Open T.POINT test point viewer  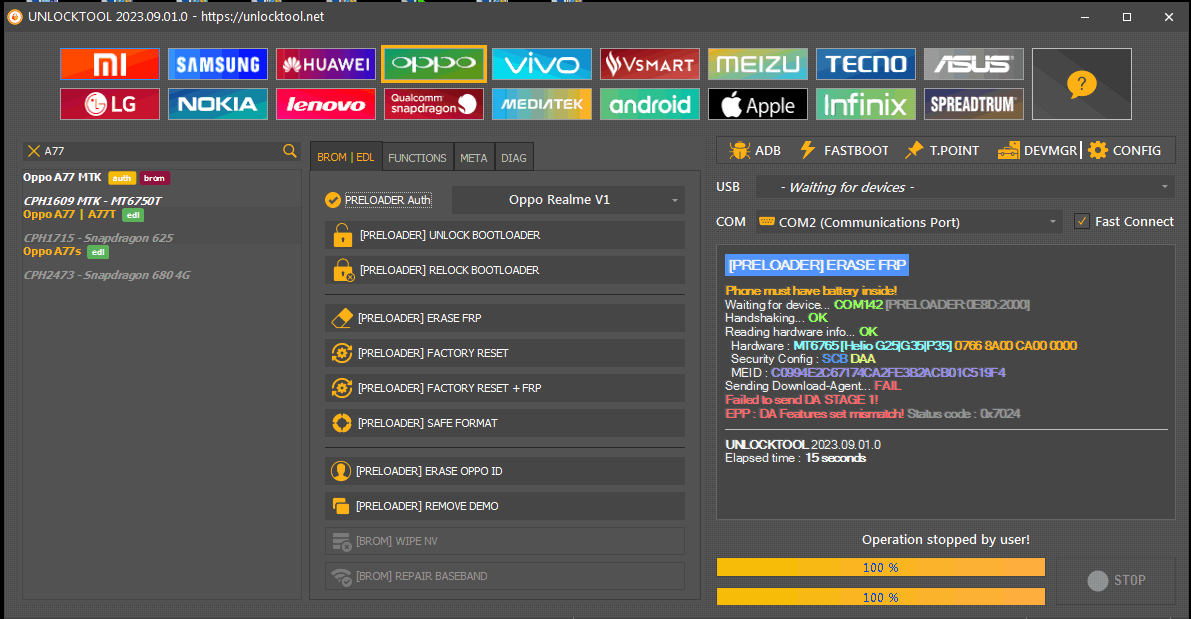click(942, 150)
